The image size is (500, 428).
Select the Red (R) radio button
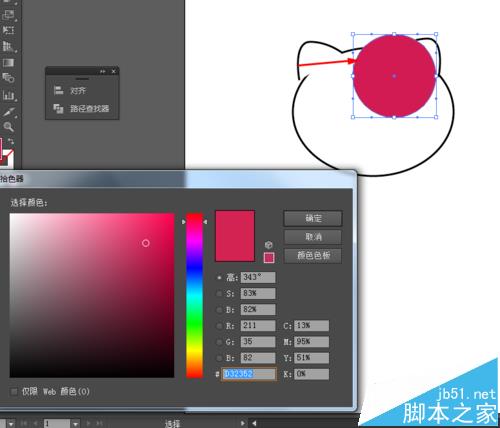coord(219,326)
